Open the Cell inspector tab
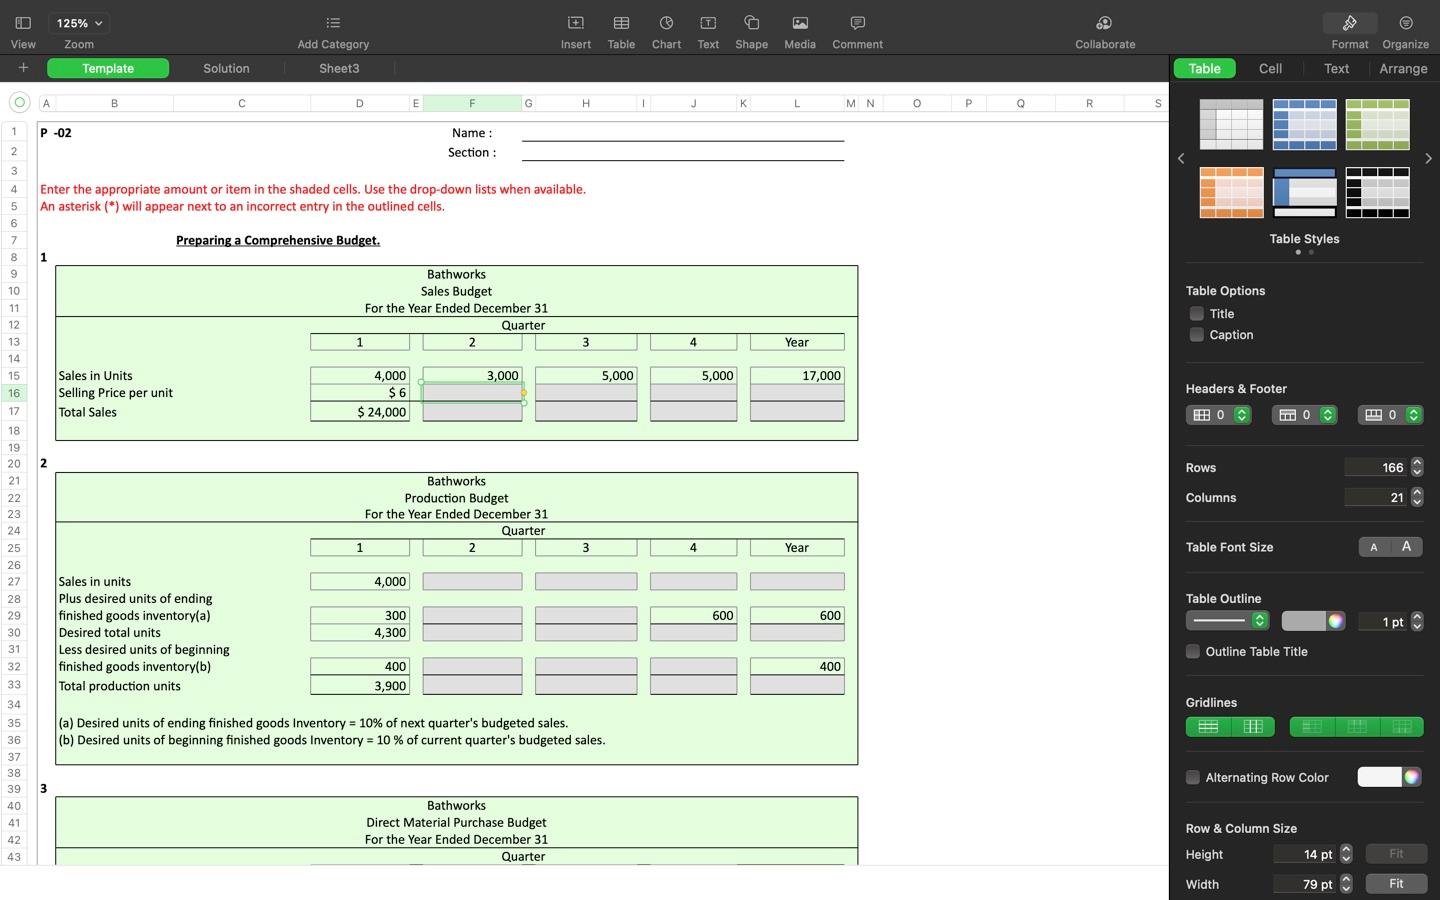The width and height of the screenshot is (1440, 900). coord(1270,68)
